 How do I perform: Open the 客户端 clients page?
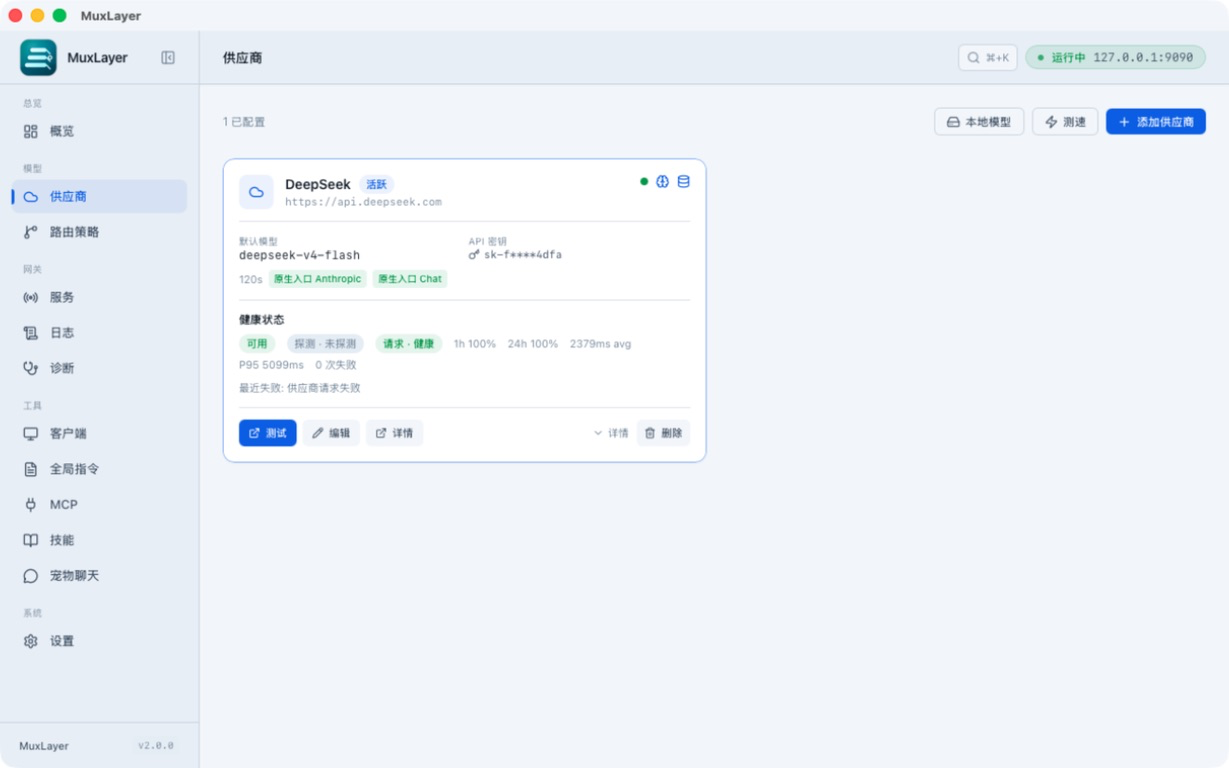(99, 434)
